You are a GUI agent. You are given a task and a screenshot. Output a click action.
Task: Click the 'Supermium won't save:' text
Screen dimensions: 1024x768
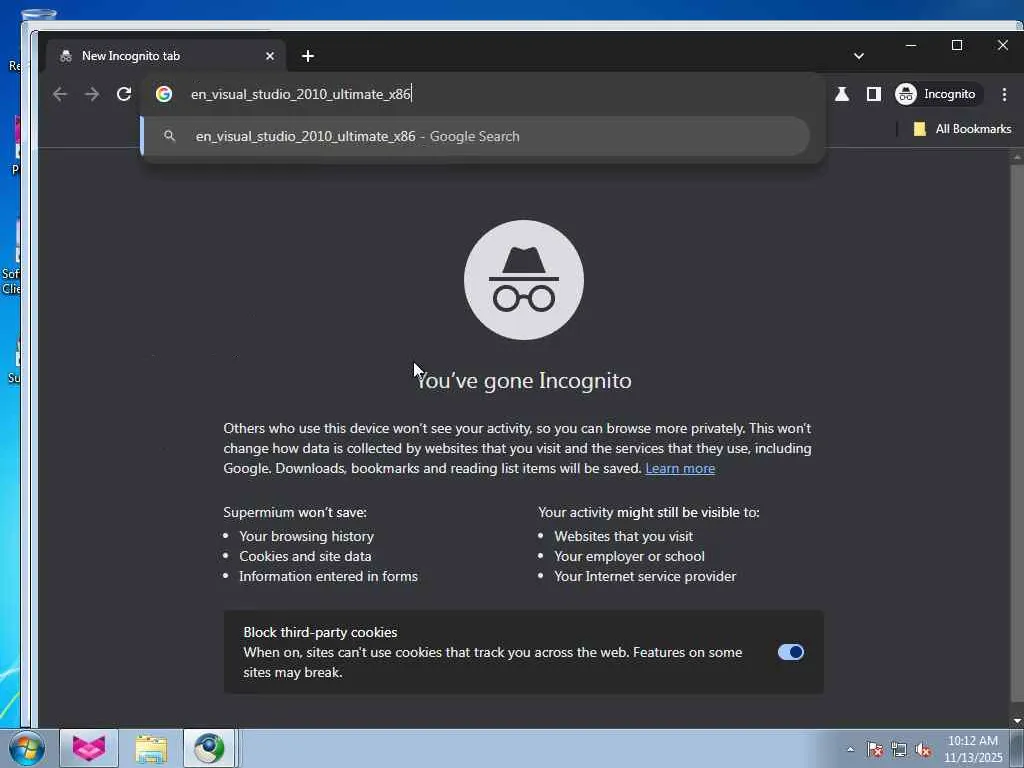(295, 512)
